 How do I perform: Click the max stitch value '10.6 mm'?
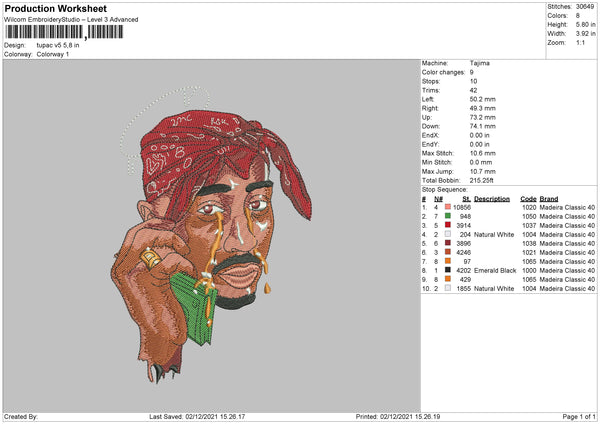click(483, 153)
